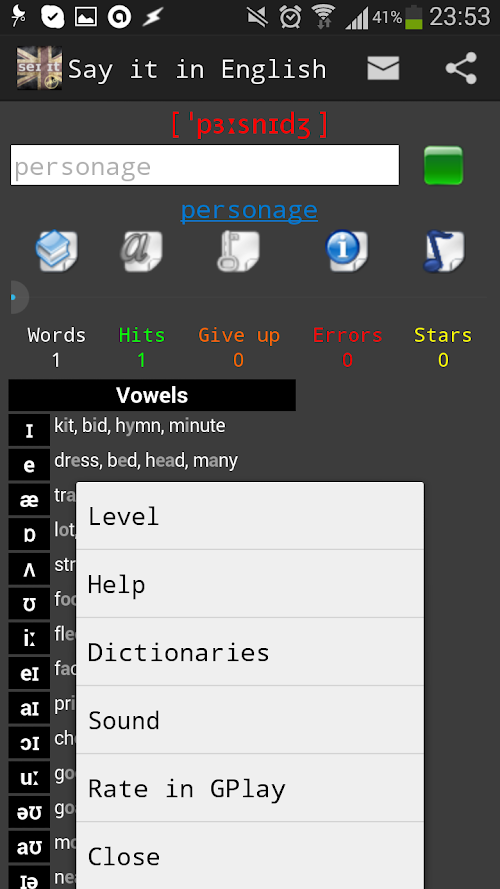The height and width of the screenshot is (889, 500).
Task: Tap the ʊ vowel symbol tile
Action: click(x=29, y=604)
